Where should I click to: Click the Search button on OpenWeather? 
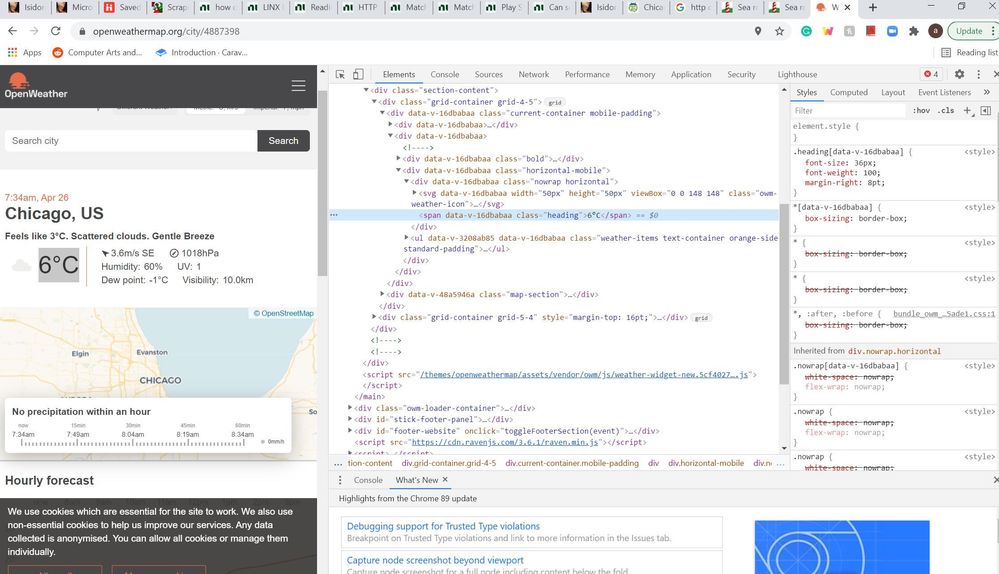click(x=284, y=141)
